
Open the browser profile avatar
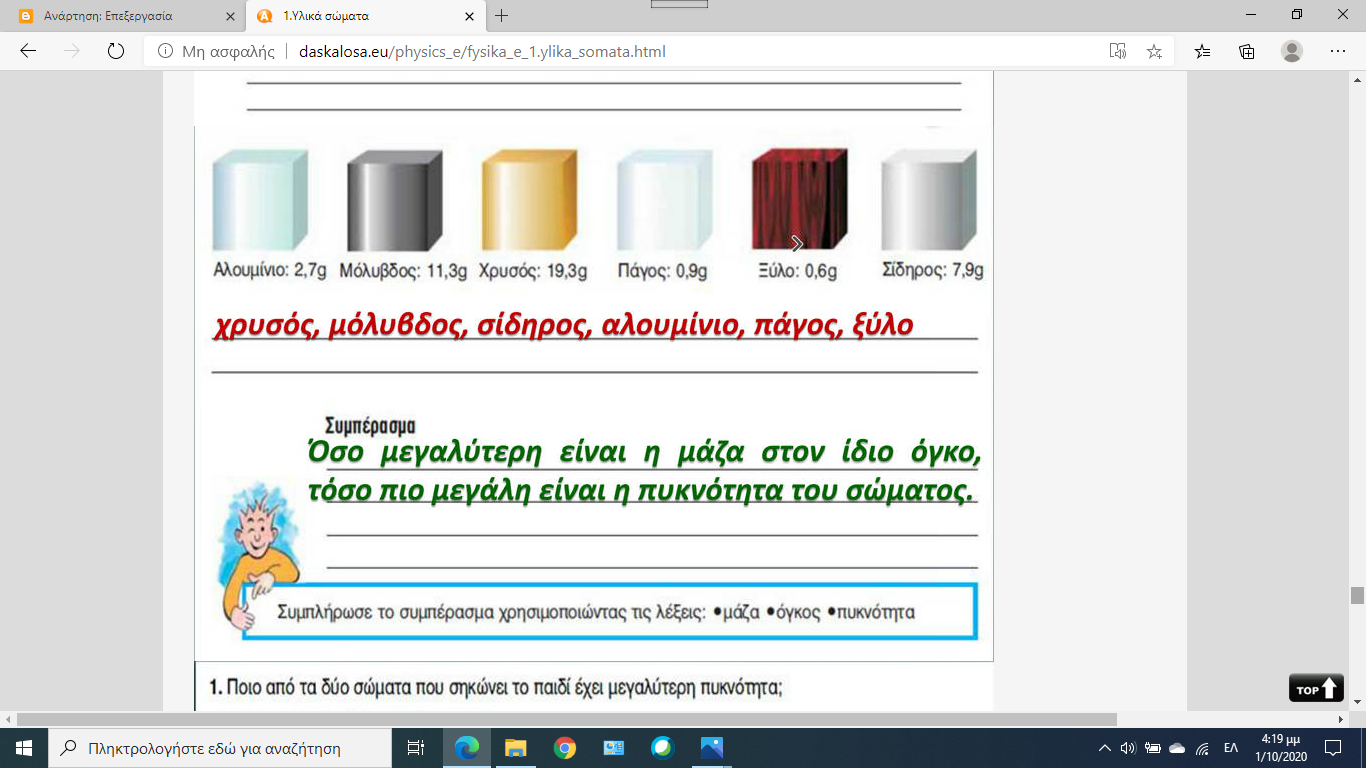point(1292,51)
